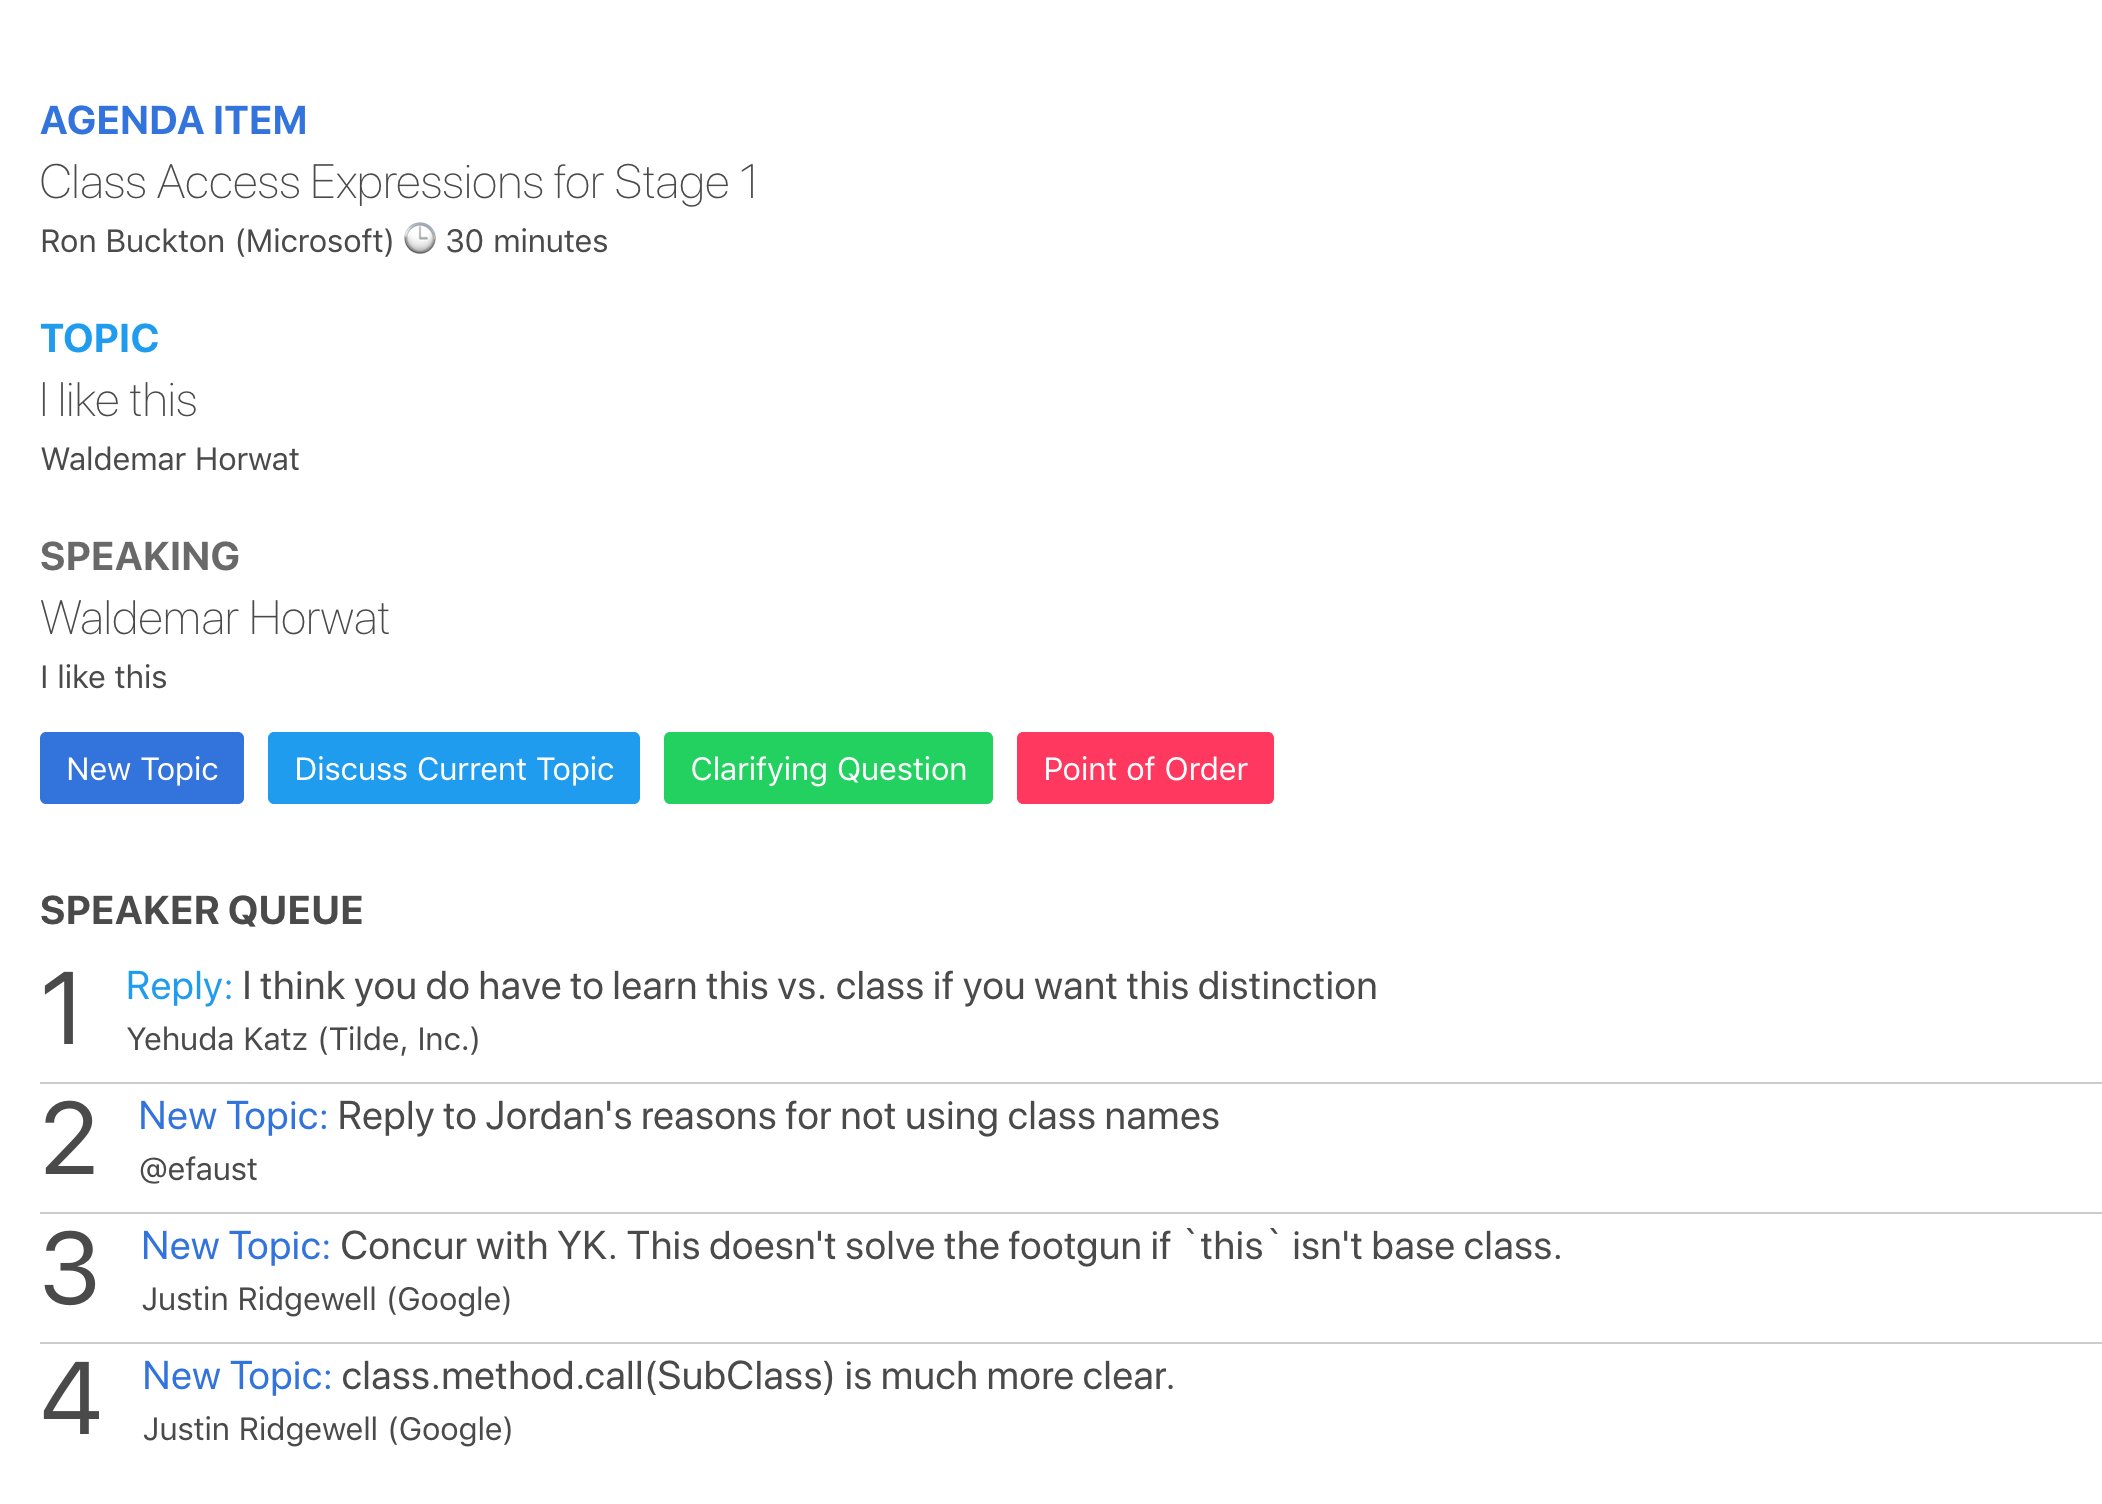Select the agenda title Class Access Expressions

(399, 183)
